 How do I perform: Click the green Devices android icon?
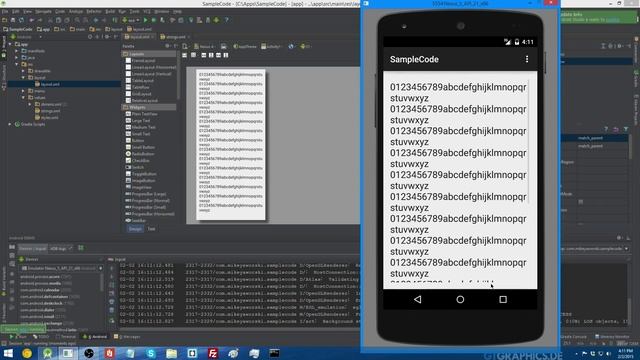(x=21, y=259)
